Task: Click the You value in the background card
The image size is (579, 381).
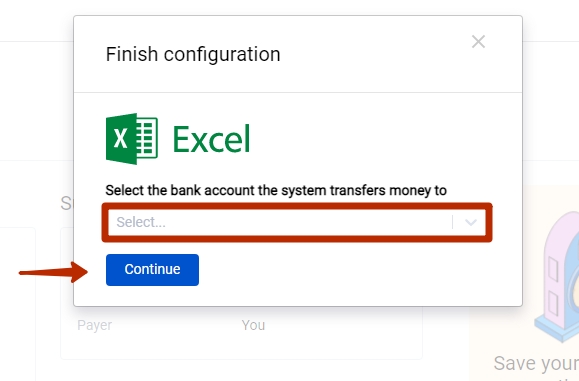Action: 253,325
